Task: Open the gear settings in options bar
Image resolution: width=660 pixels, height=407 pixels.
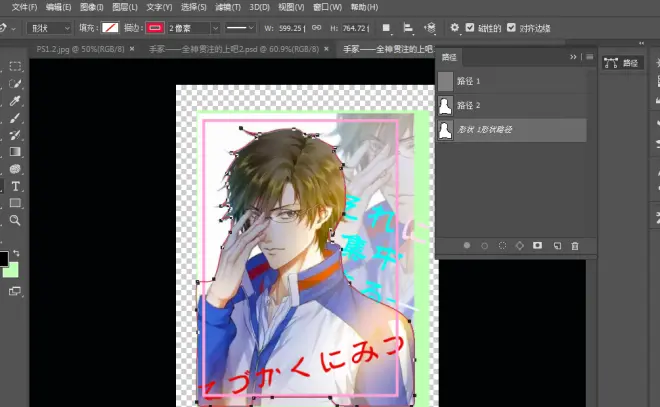Action: tap(454, 28)
